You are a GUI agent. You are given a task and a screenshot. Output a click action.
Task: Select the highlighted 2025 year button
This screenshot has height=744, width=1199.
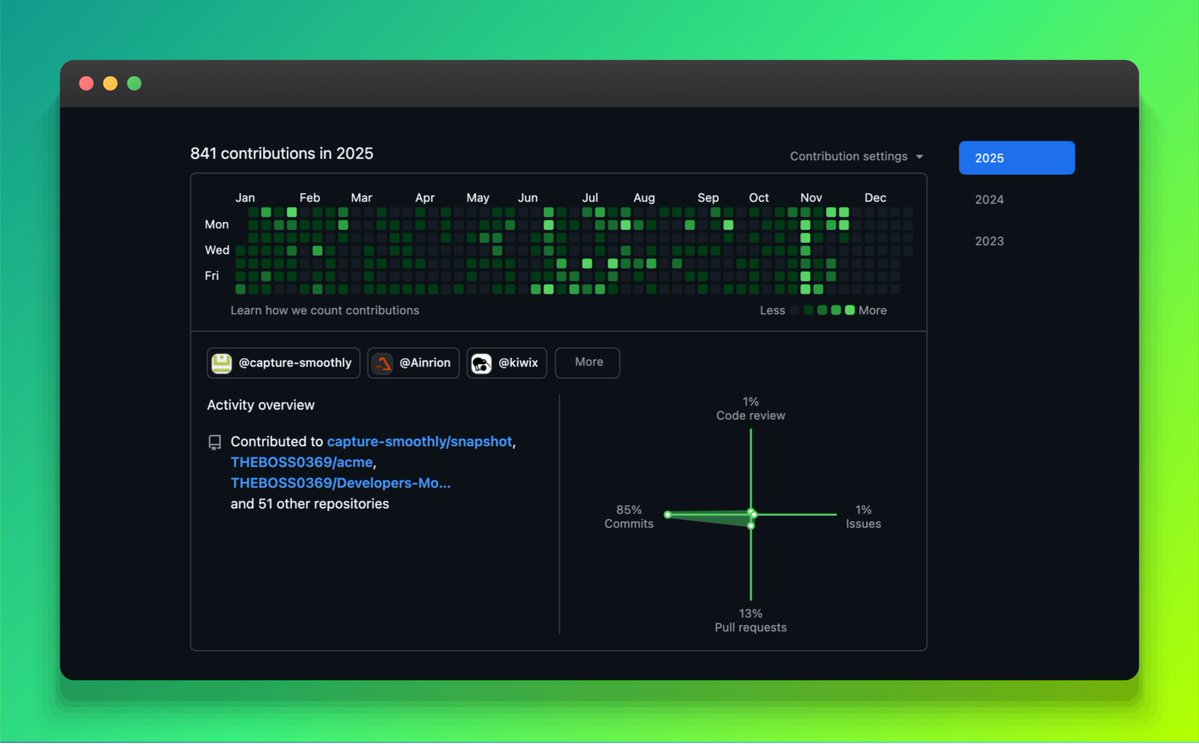1016,157
